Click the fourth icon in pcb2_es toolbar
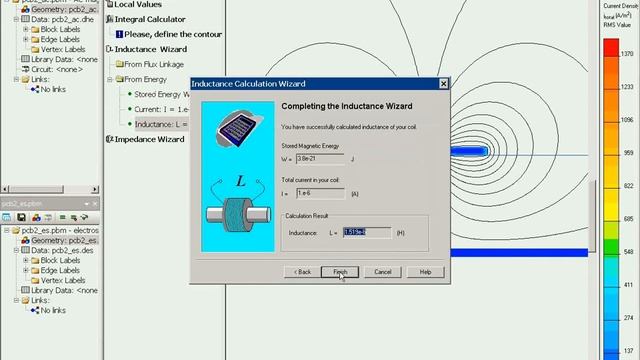The height and width of the screenshot is (360, 640). click(x=48, y=218)
